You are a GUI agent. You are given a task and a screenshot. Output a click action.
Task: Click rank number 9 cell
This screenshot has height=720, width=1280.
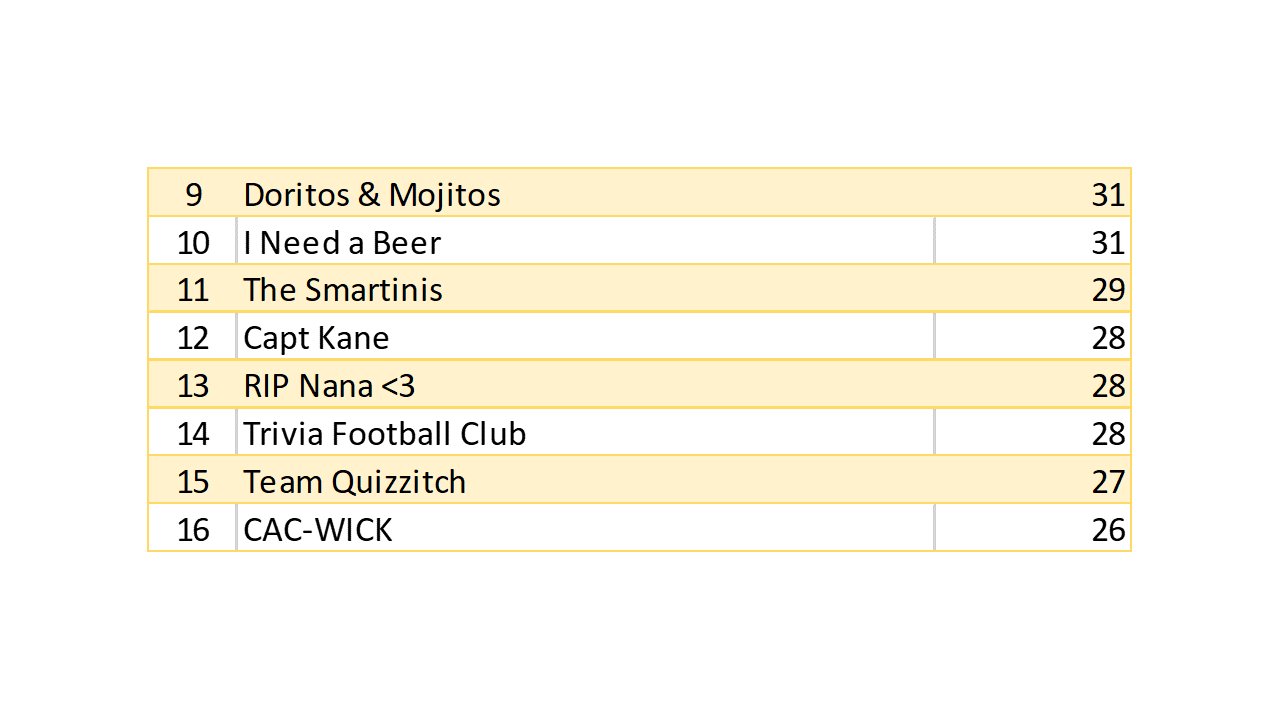coord(193,194)
